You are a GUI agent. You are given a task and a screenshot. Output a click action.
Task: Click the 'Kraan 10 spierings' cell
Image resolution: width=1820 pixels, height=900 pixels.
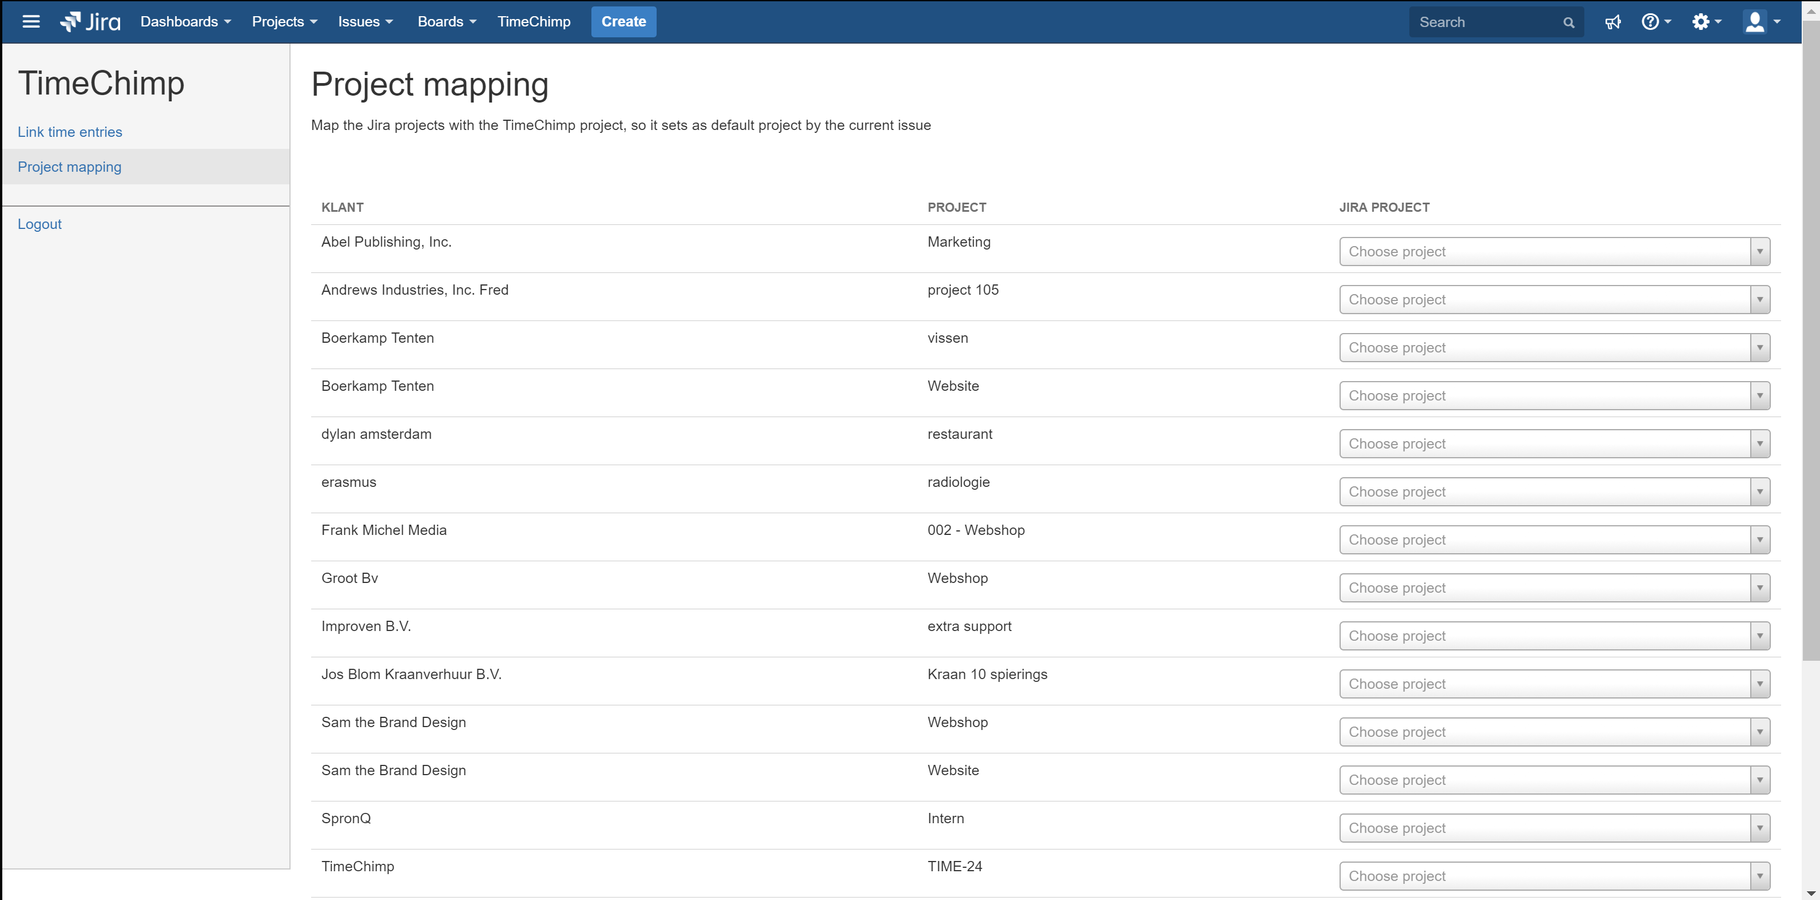(988, 674)
